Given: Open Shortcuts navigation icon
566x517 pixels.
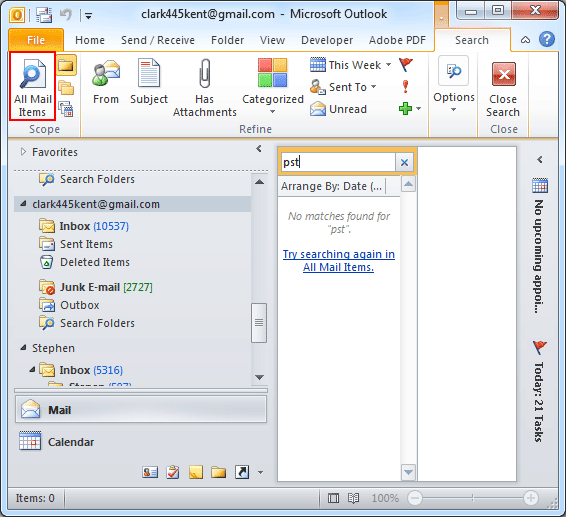Looking at the screenshot, I should click(x=242, y=472).
